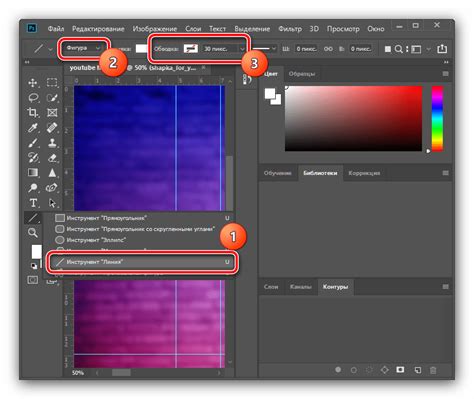This screenshot has height=399, width=474.
Task: Select the Crop tool
Action: pyautogui.click(x=33, y=113)
